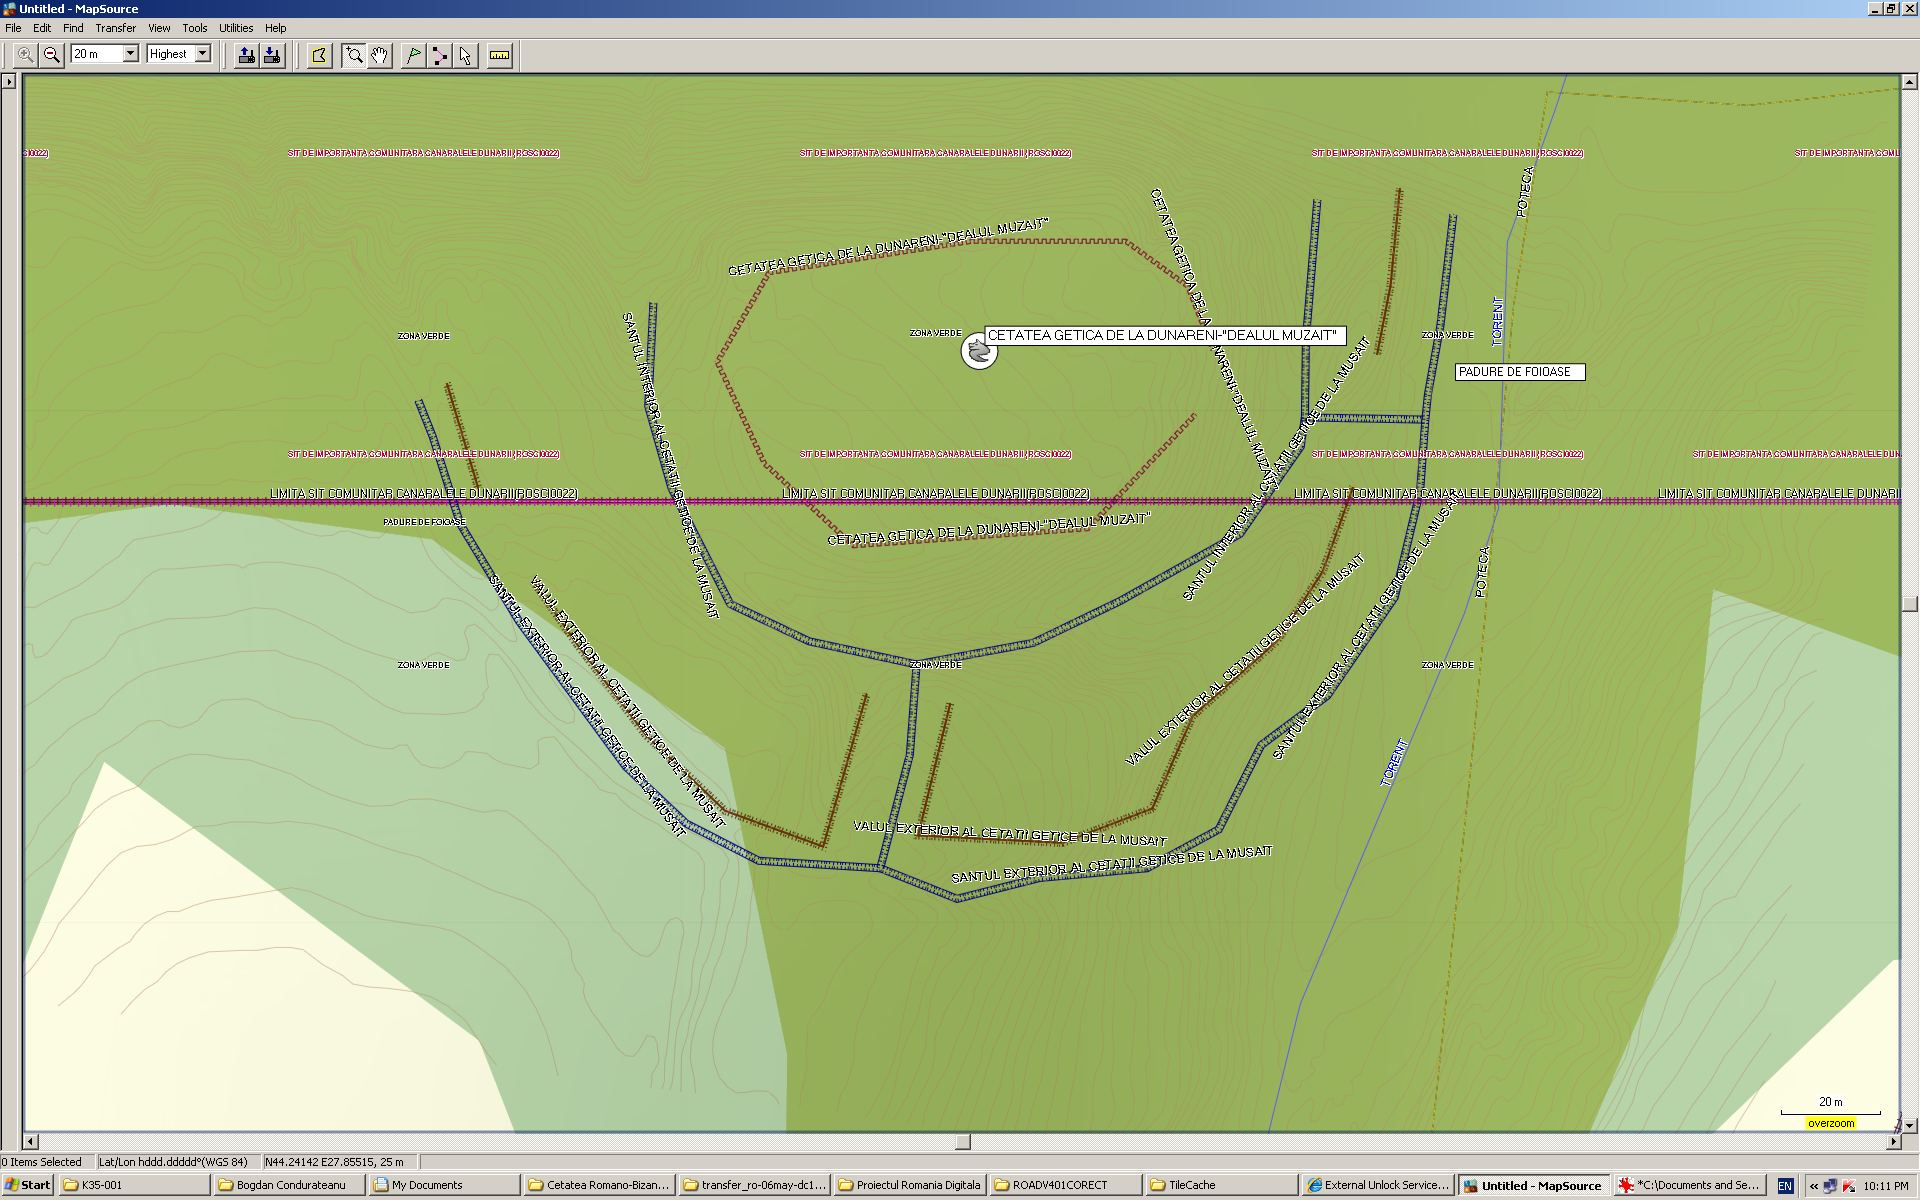This screenshot has height=1200, width=1920.
Task: Switch to C:\Documents and Se... taskbar window
Action: pyautogui.click(x=1688, y=1185)
